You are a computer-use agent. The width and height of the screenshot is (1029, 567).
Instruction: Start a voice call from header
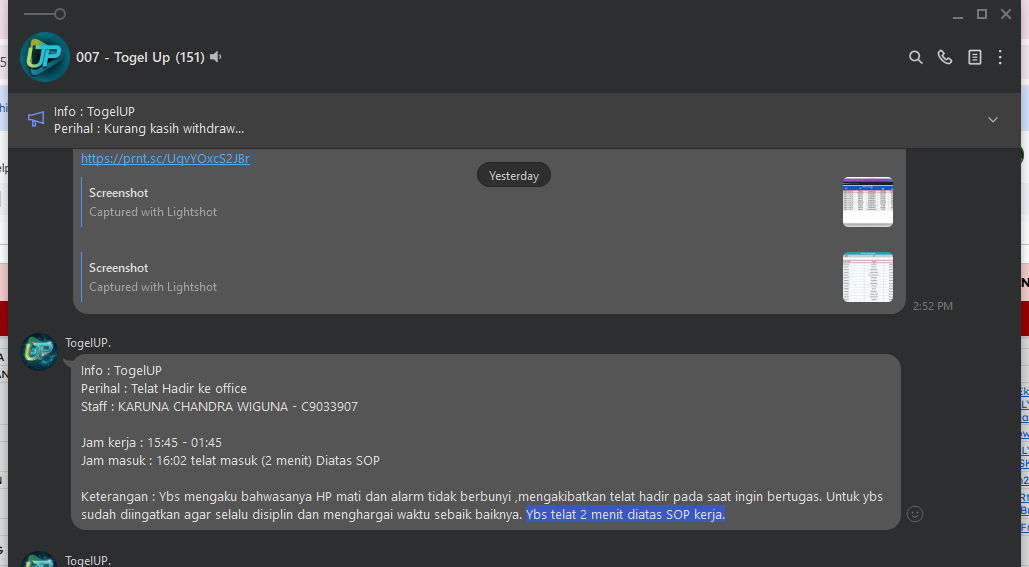coord(945,58)
